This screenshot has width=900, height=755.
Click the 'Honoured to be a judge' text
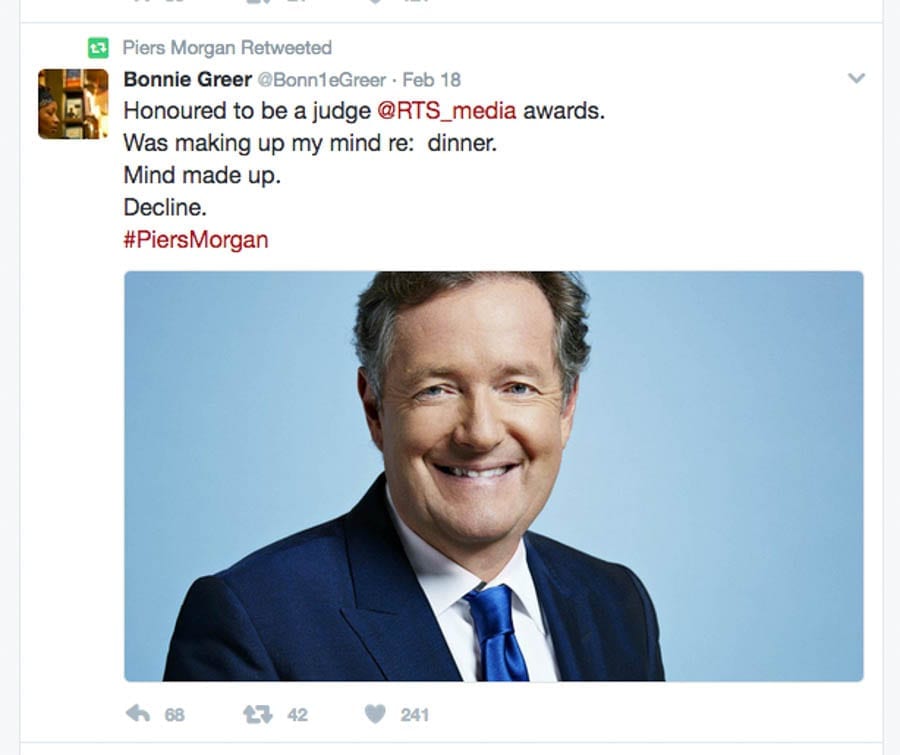pos(247,111)
